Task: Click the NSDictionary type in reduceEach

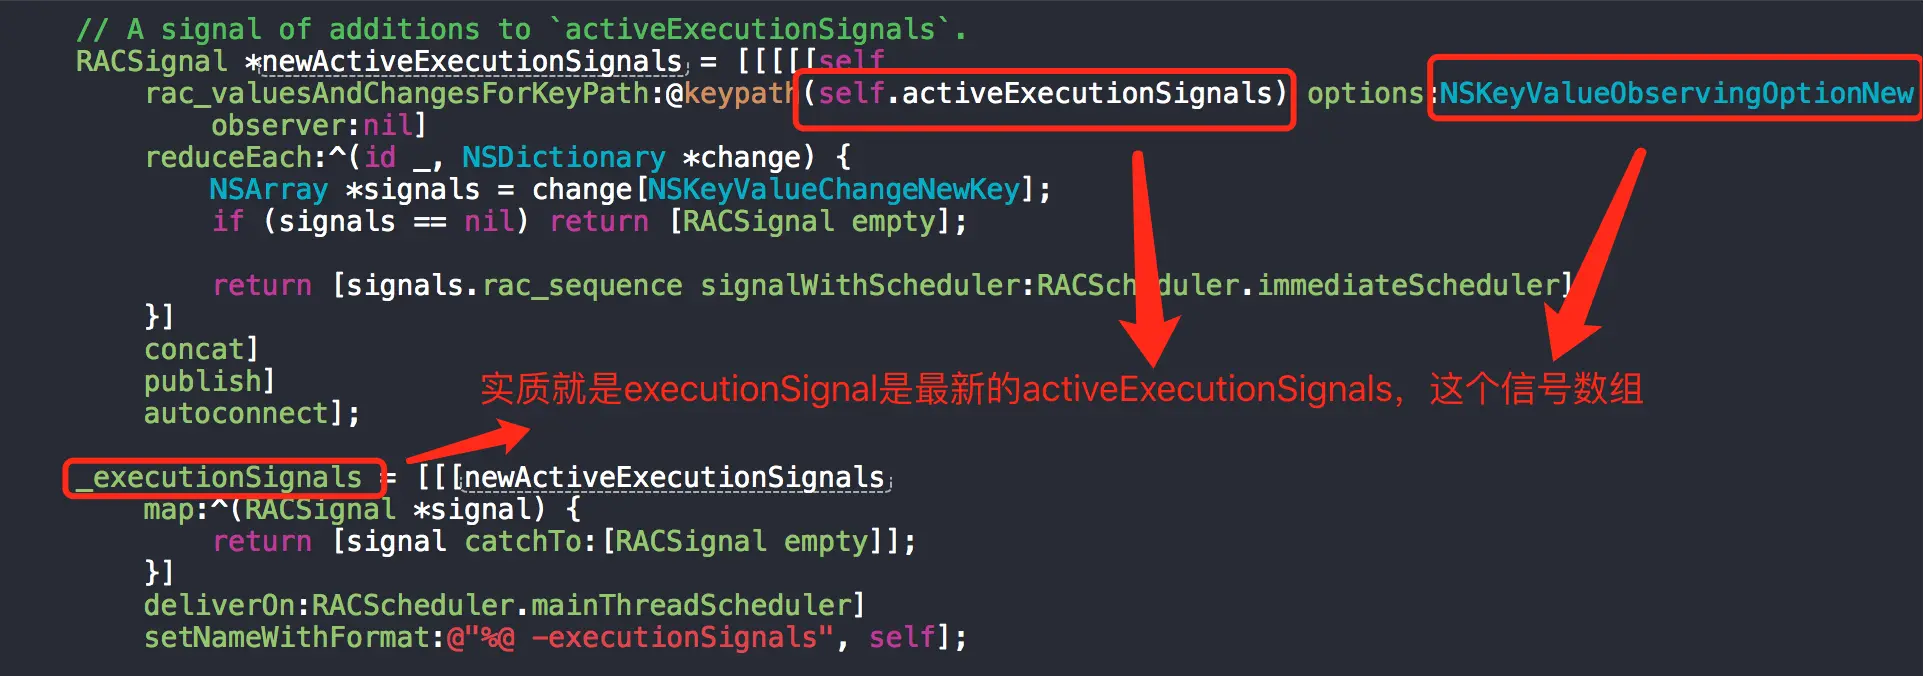Action: (x=563, y=158)
